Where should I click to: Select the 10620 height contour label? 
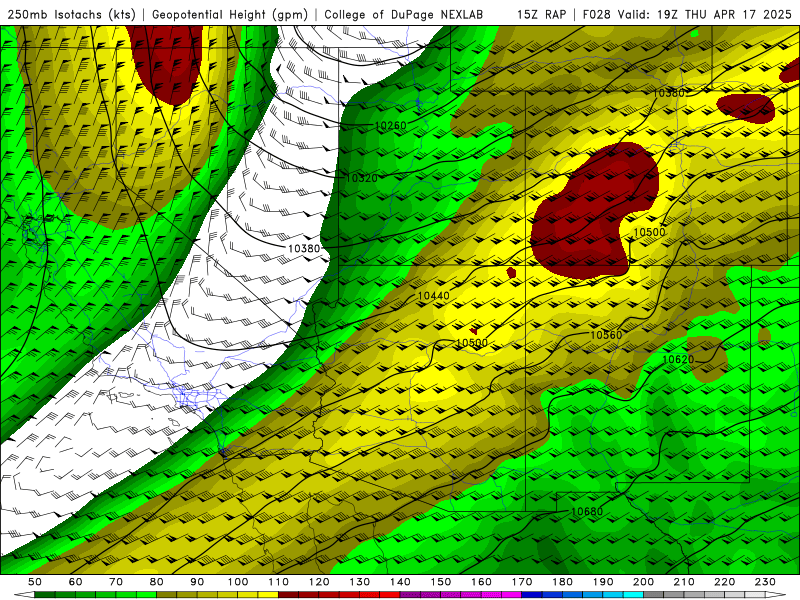click(678, 359)
